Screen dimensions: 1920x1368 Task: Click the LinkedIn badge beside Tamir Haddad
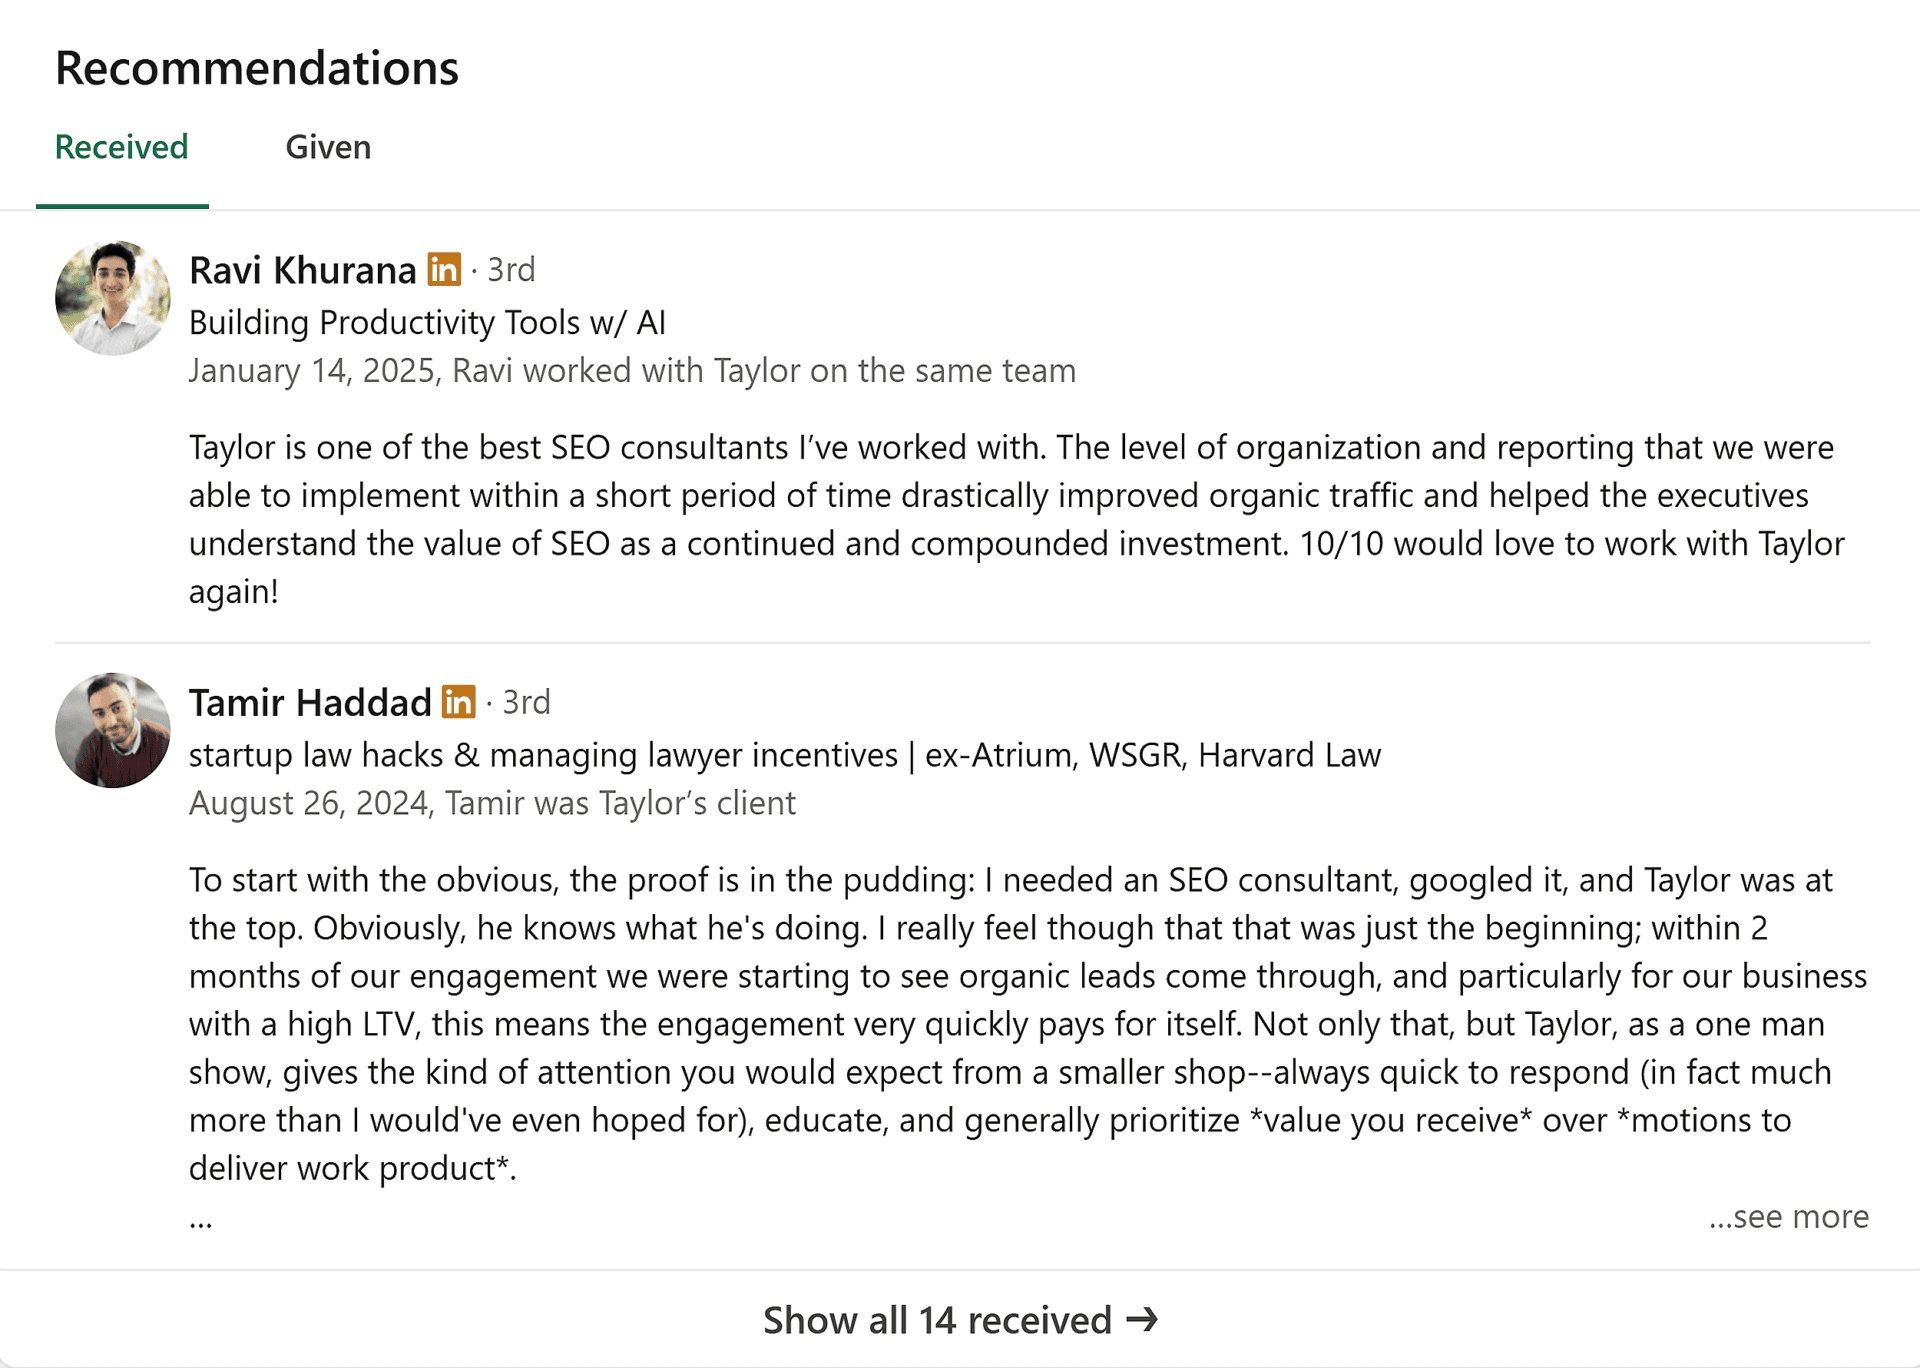(459, 702)
